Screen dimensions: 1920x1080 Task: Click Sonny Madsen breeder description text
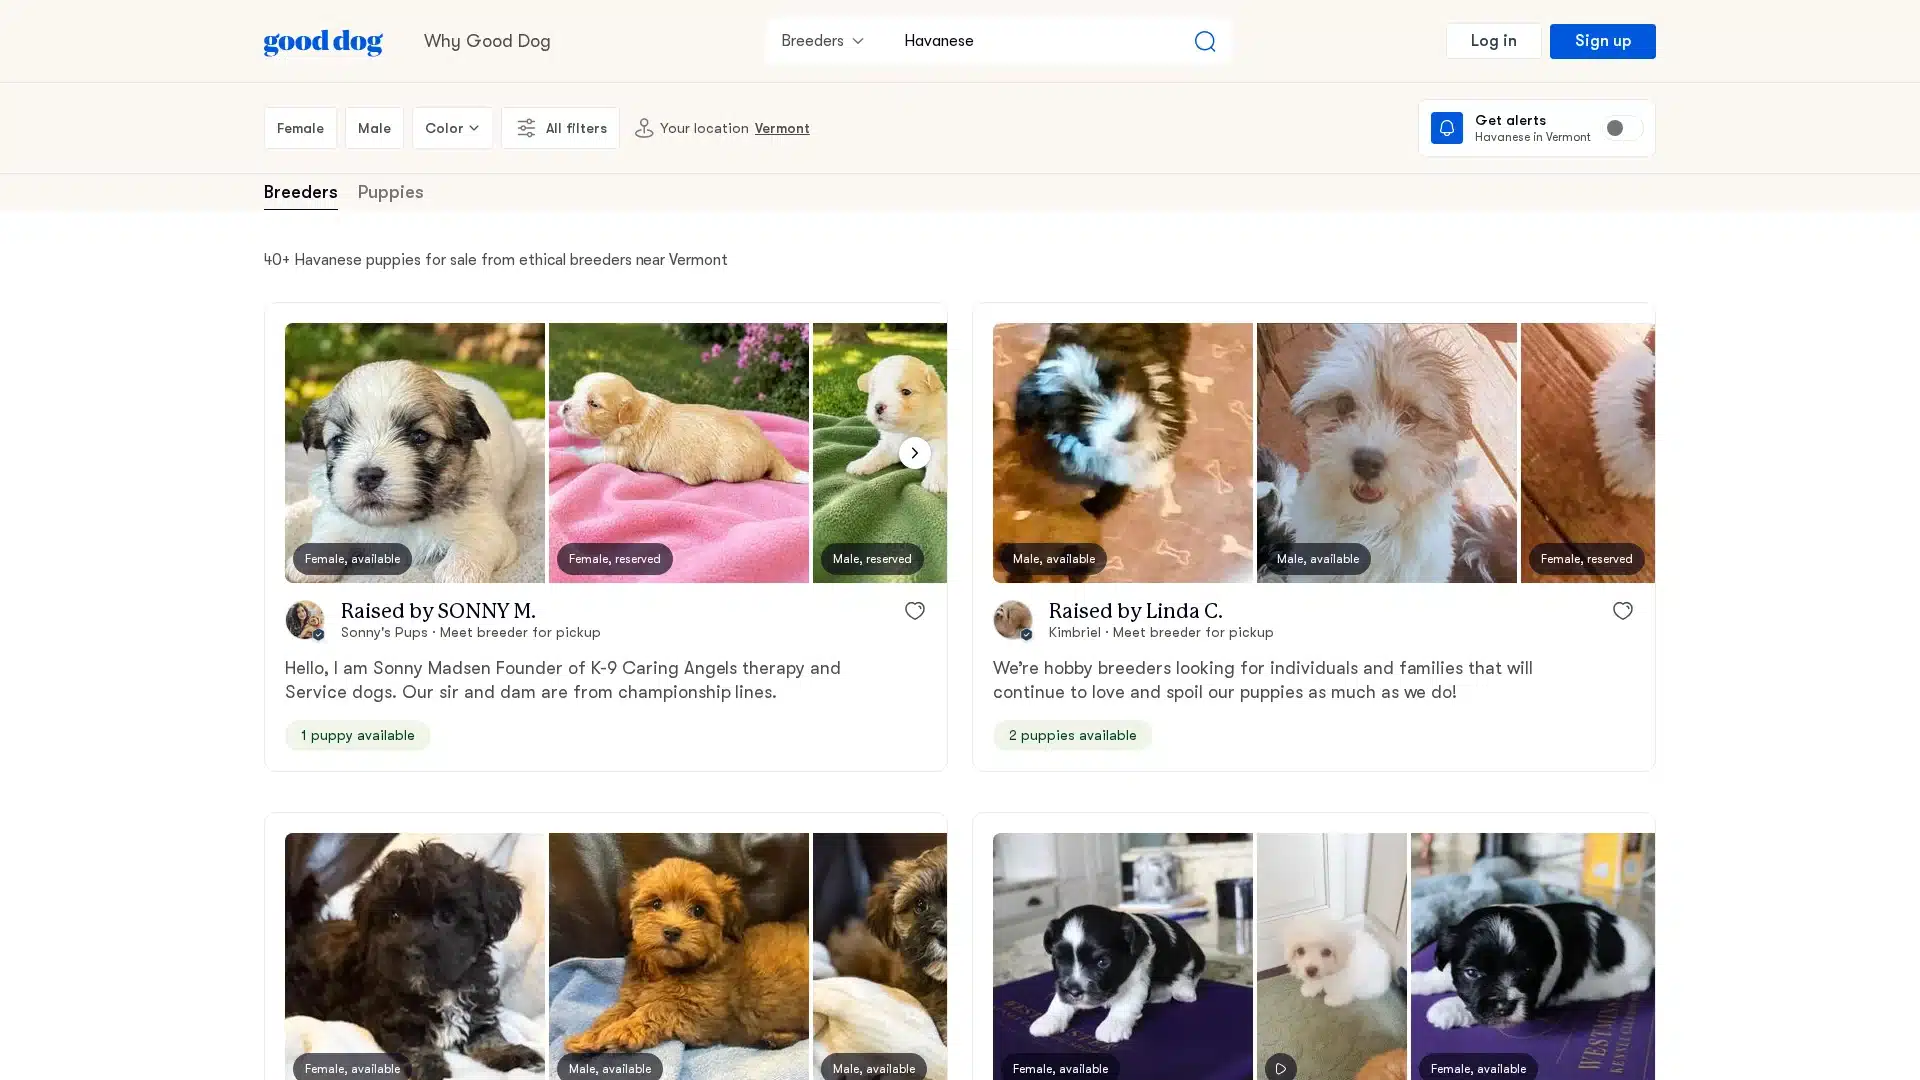click(x=562, y=680)
